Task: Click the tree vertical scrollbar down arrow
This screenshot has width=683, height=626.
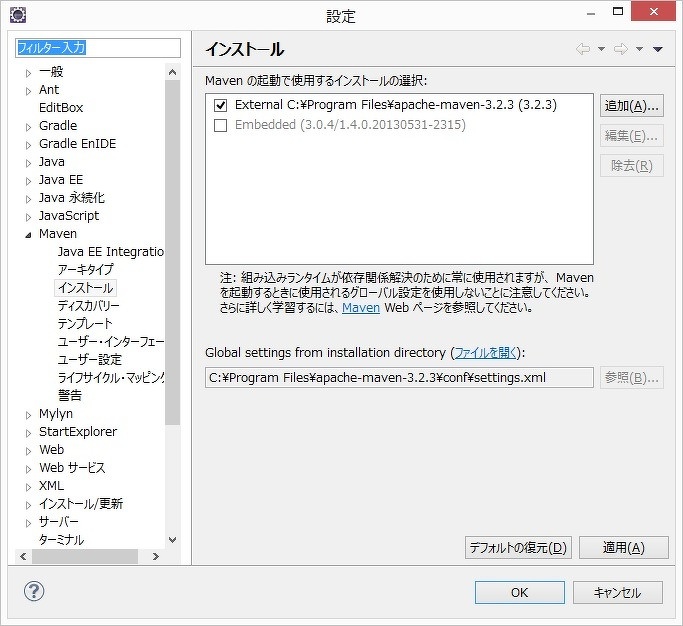Action: (172, 539)
